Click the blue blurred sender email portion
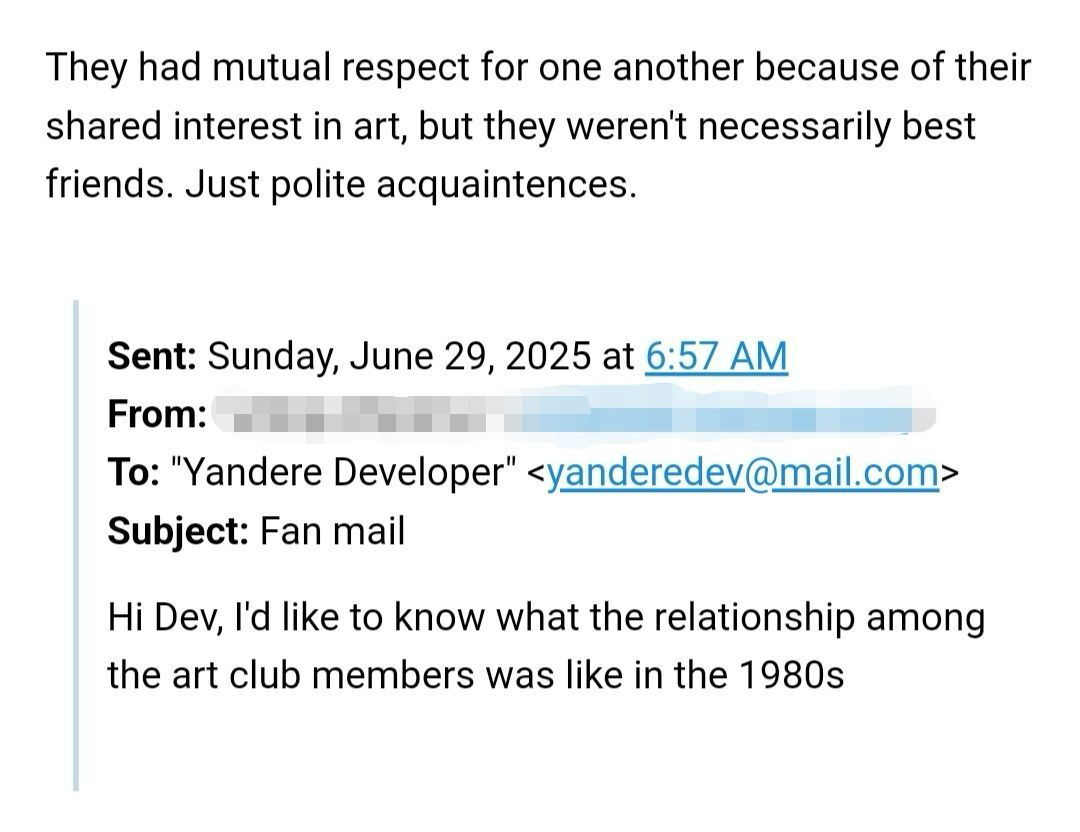 (716, 414)
